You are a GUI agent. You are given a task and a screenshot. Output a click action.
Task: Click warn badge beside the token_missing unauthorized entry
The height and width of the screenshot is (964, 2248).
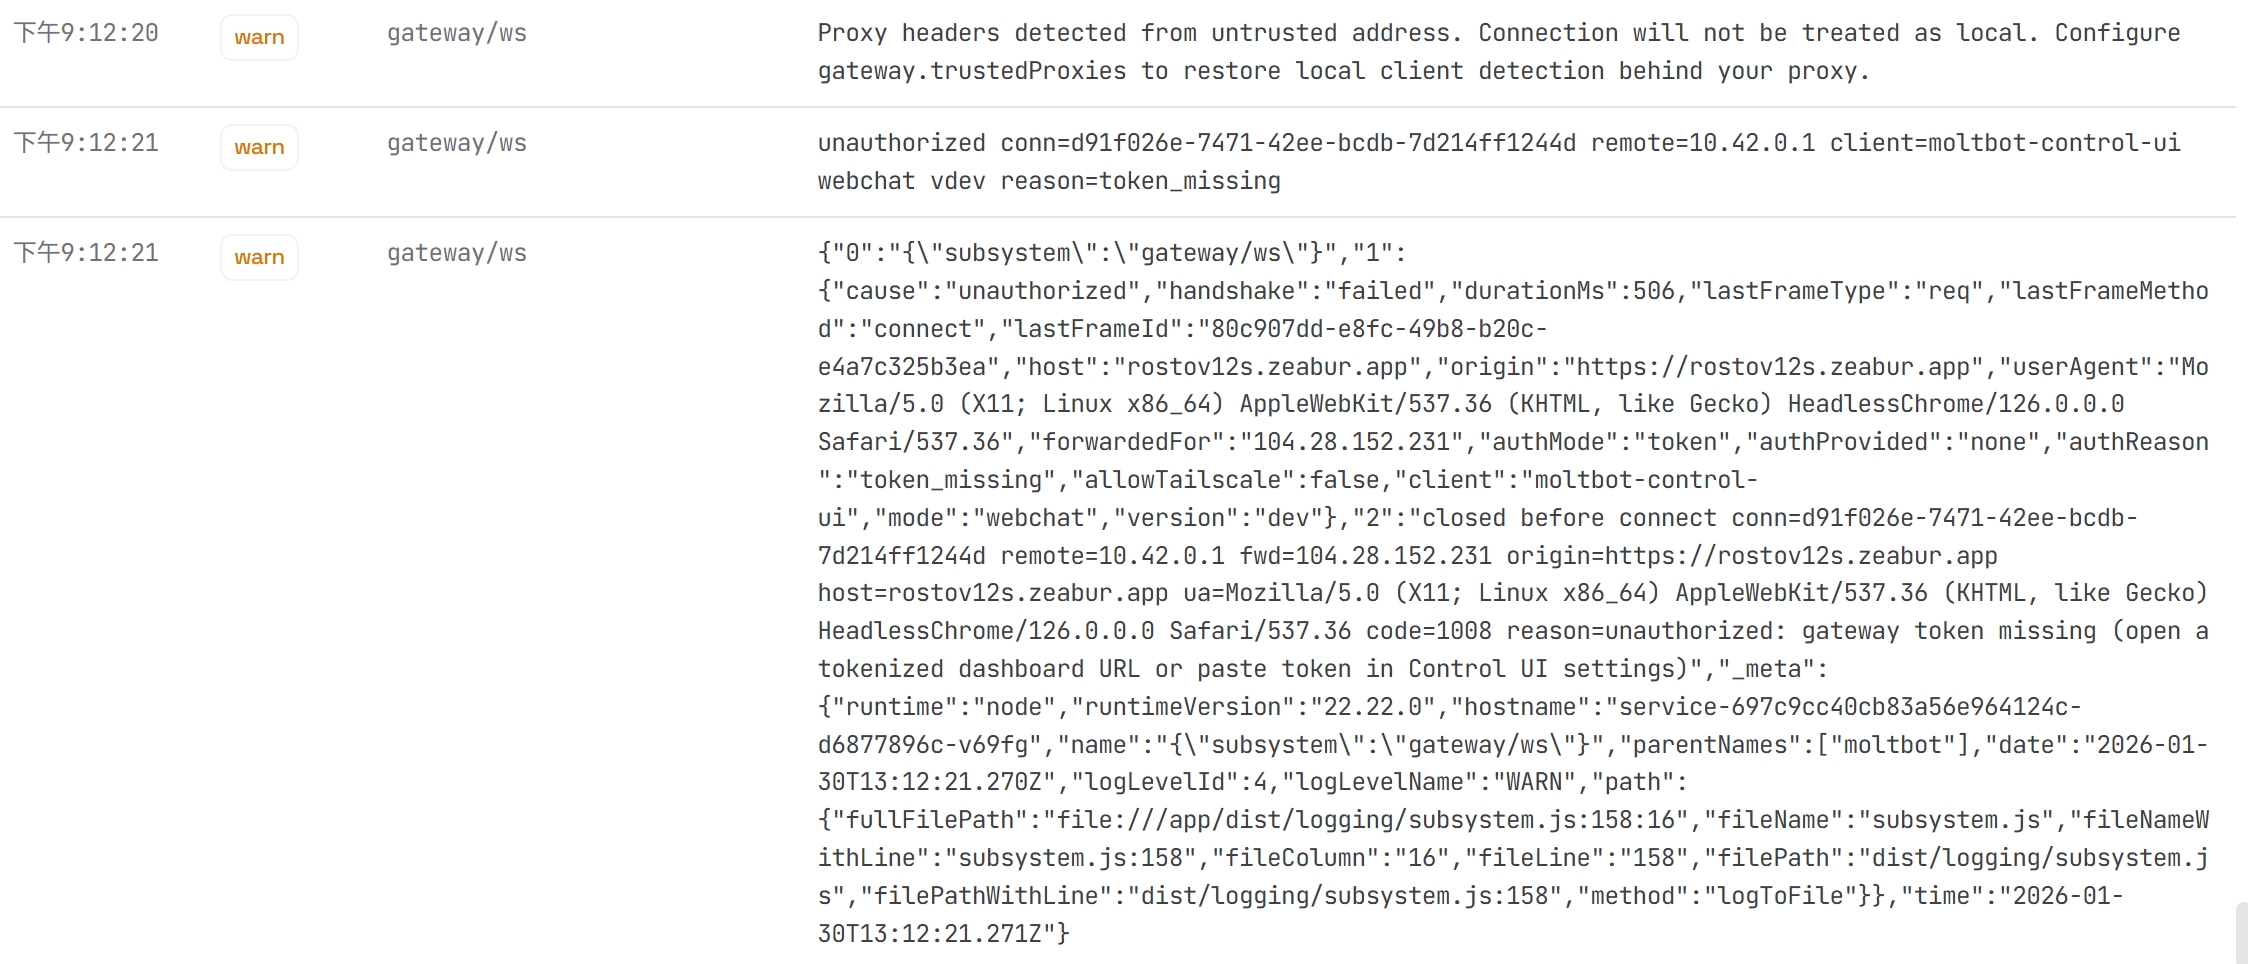point(259,148)
